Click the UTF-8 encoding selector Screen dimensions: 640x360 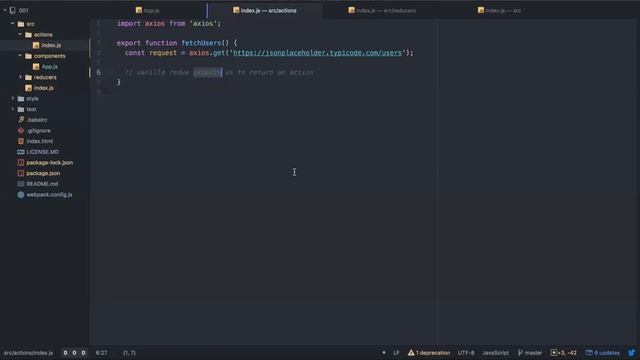point(466,353)
